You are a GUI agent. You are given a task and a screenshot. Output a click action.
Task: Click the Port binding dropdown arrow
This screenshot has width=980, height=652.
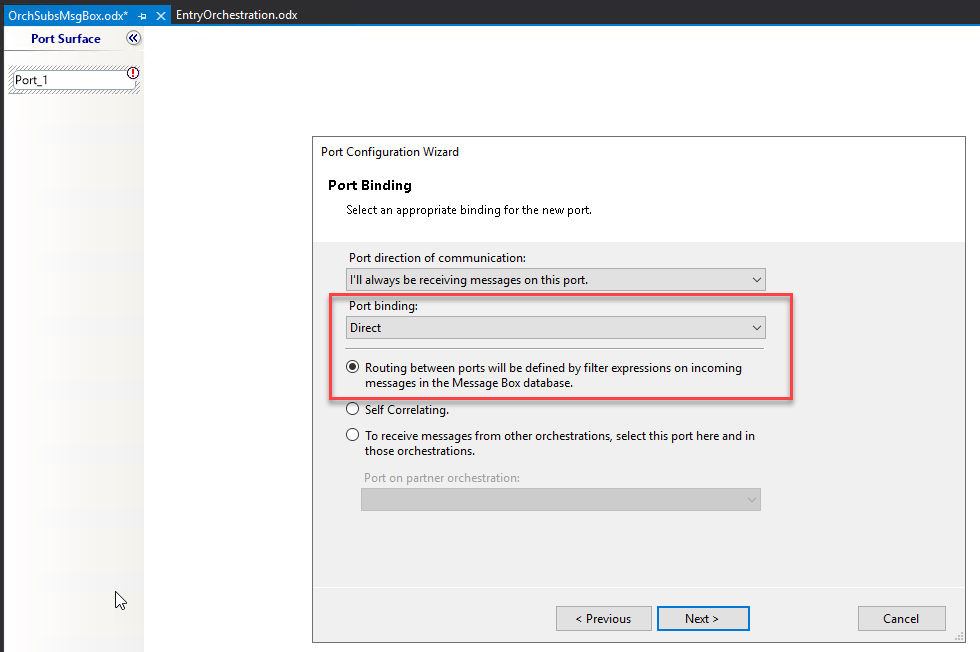click(x=758, y=327)
